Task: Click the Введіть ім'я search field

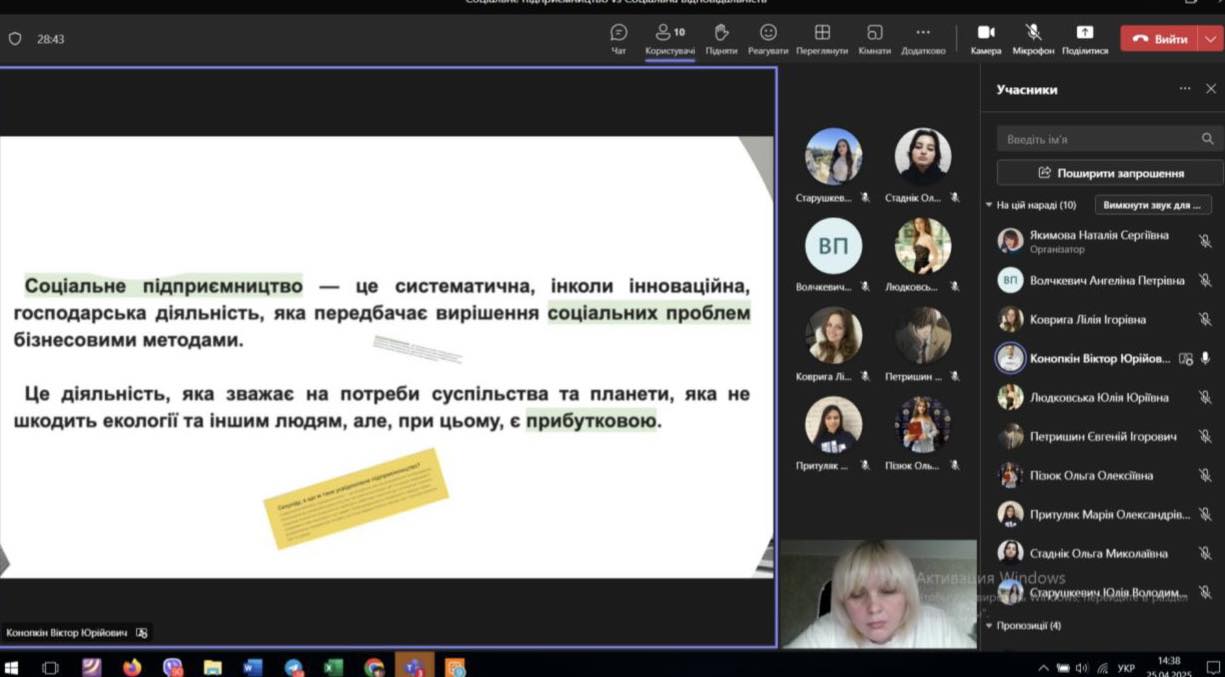Action: pyautogui.click(x=1108, y=139)
